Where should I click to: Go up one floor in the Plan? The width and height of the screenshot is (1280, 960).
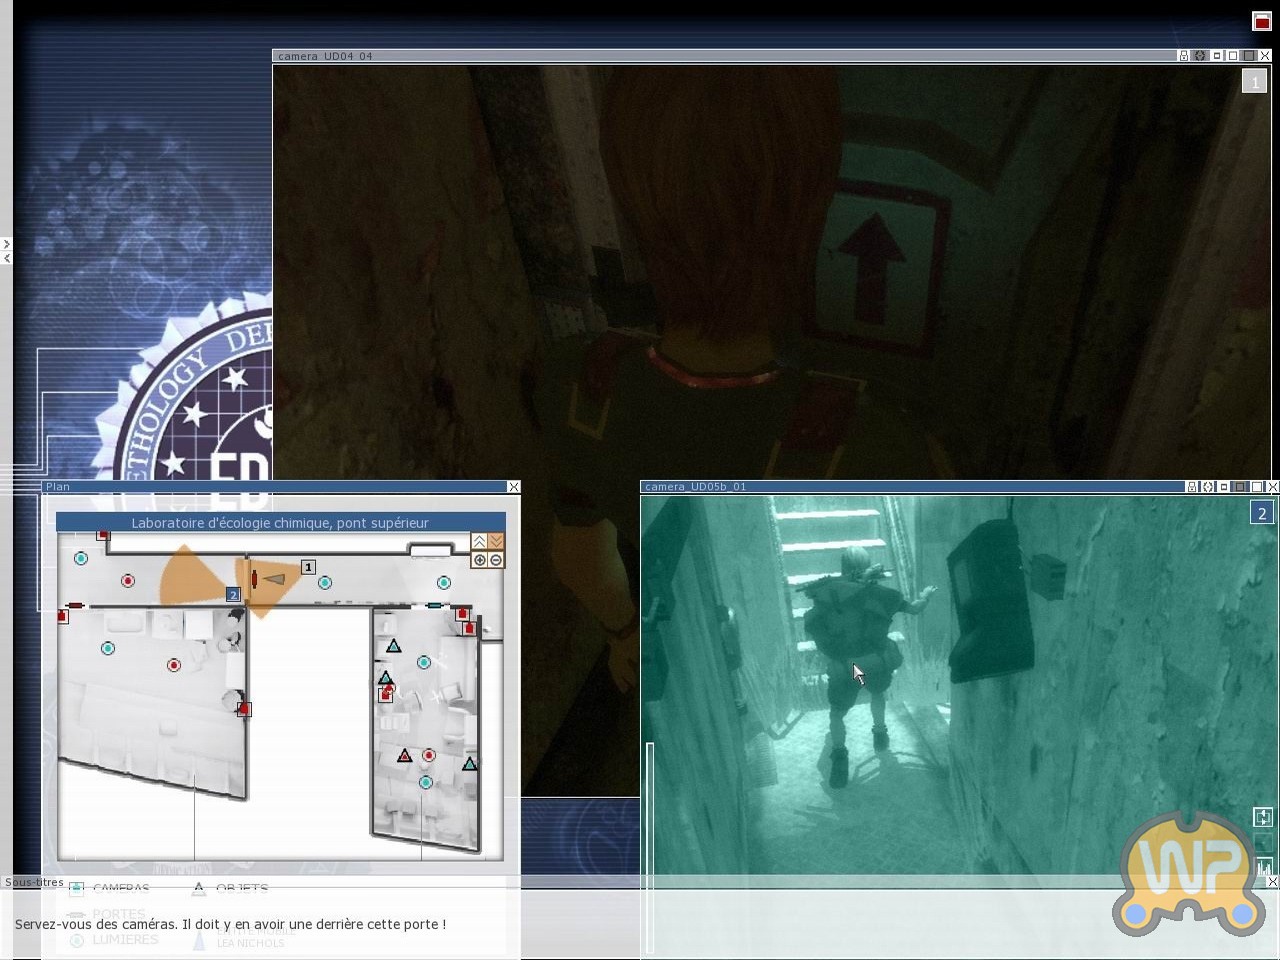(480, 541)
